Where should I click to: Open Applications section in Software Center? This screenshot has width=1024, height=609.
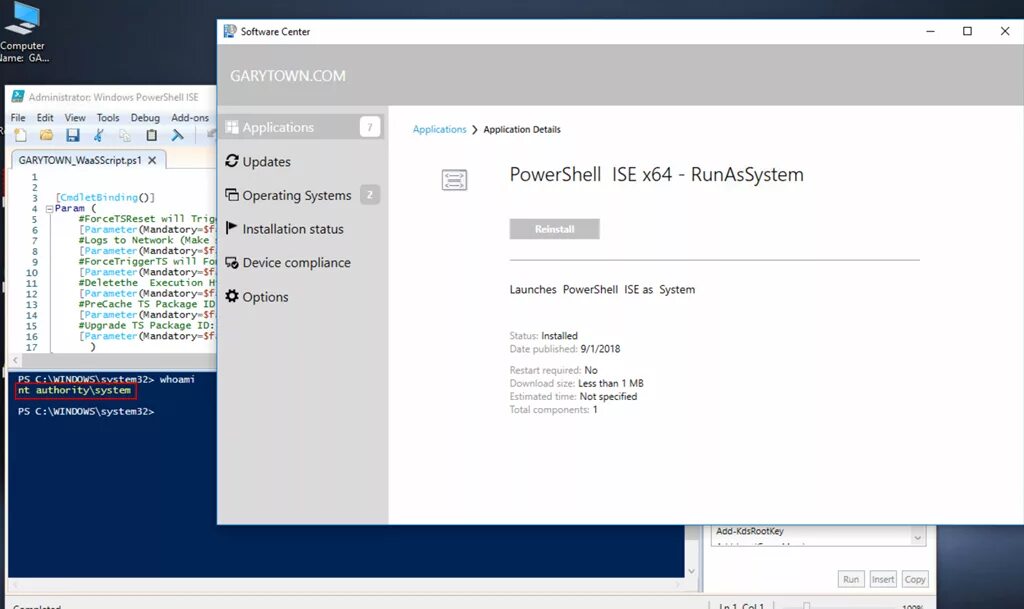302,127
